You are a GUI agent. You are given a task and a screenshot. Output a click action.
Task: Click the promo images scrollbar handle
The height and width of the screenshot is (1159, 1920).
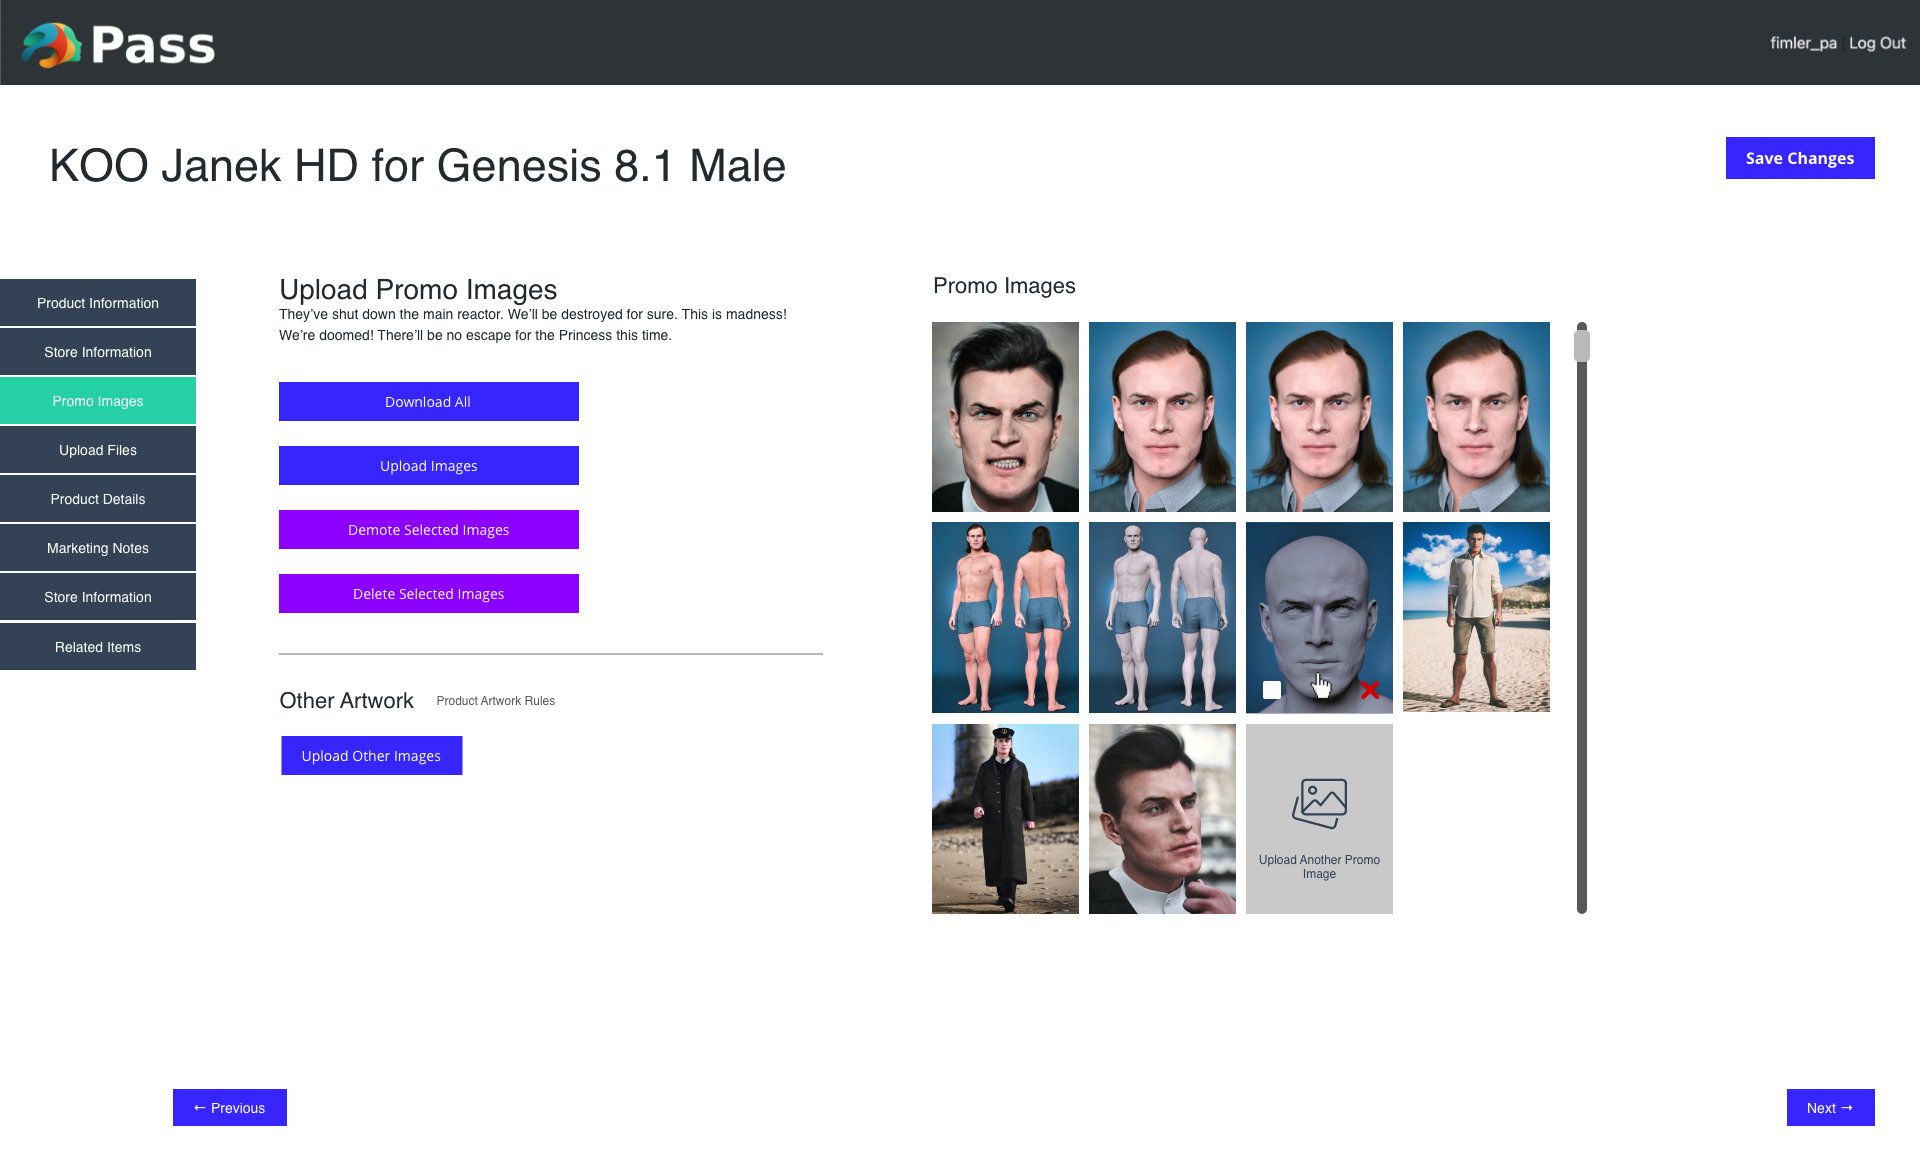[1582, 345]
